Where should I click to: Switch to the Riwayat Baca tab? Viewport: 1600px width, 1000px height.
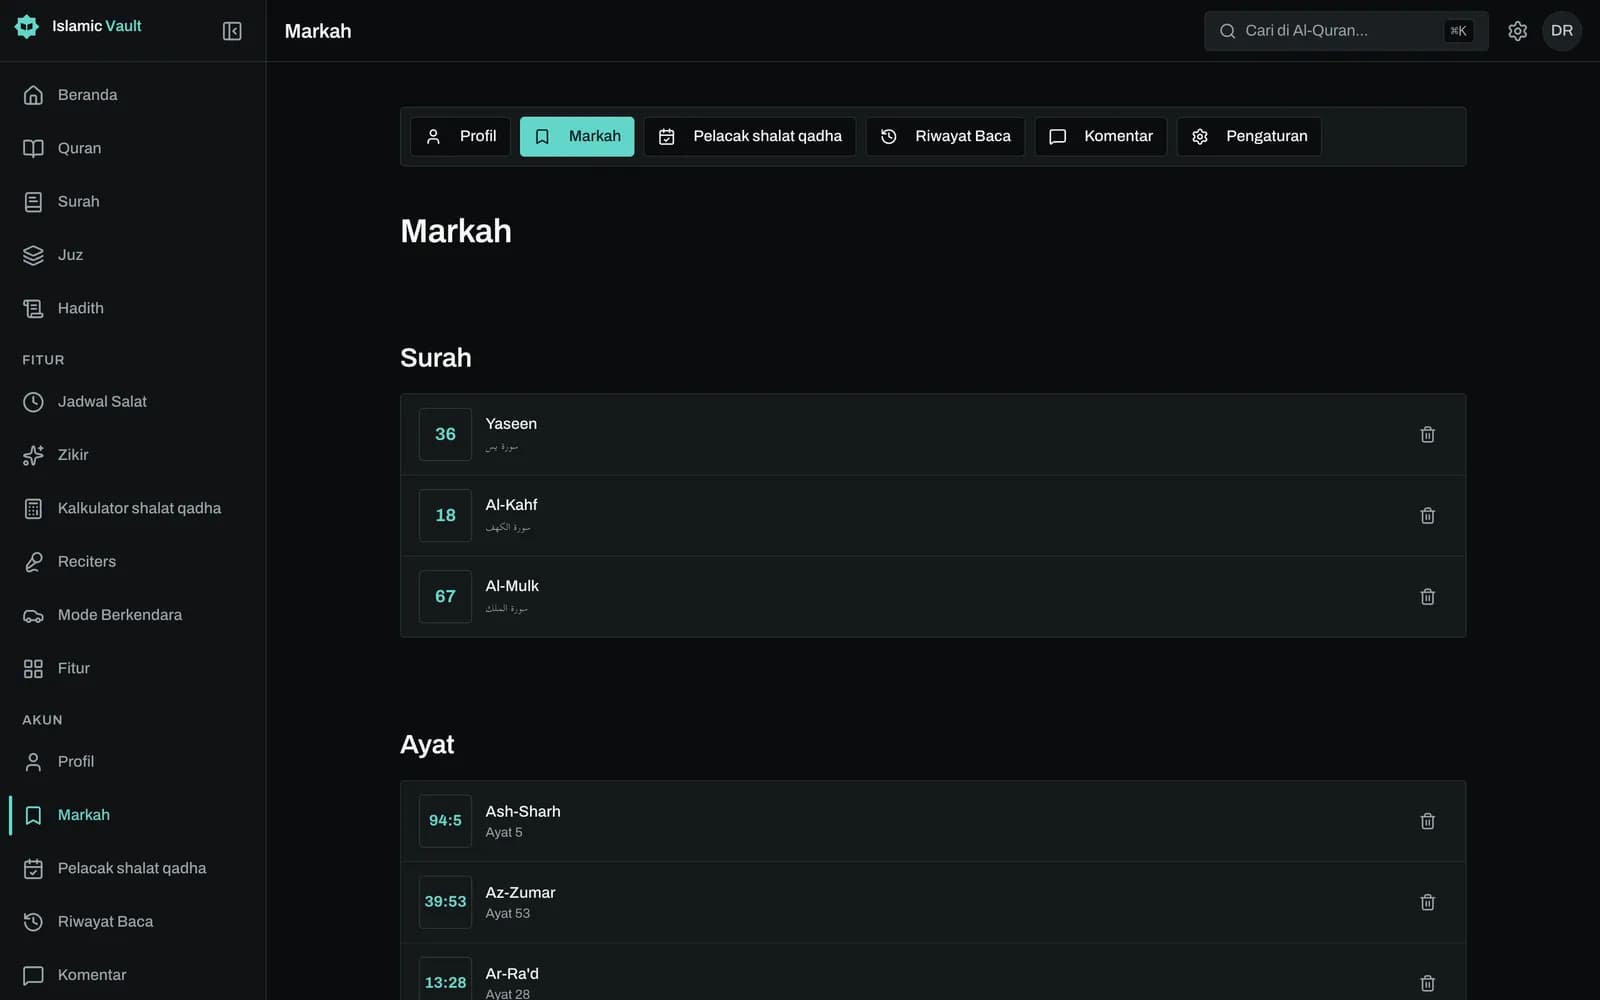tap(945, 136)
